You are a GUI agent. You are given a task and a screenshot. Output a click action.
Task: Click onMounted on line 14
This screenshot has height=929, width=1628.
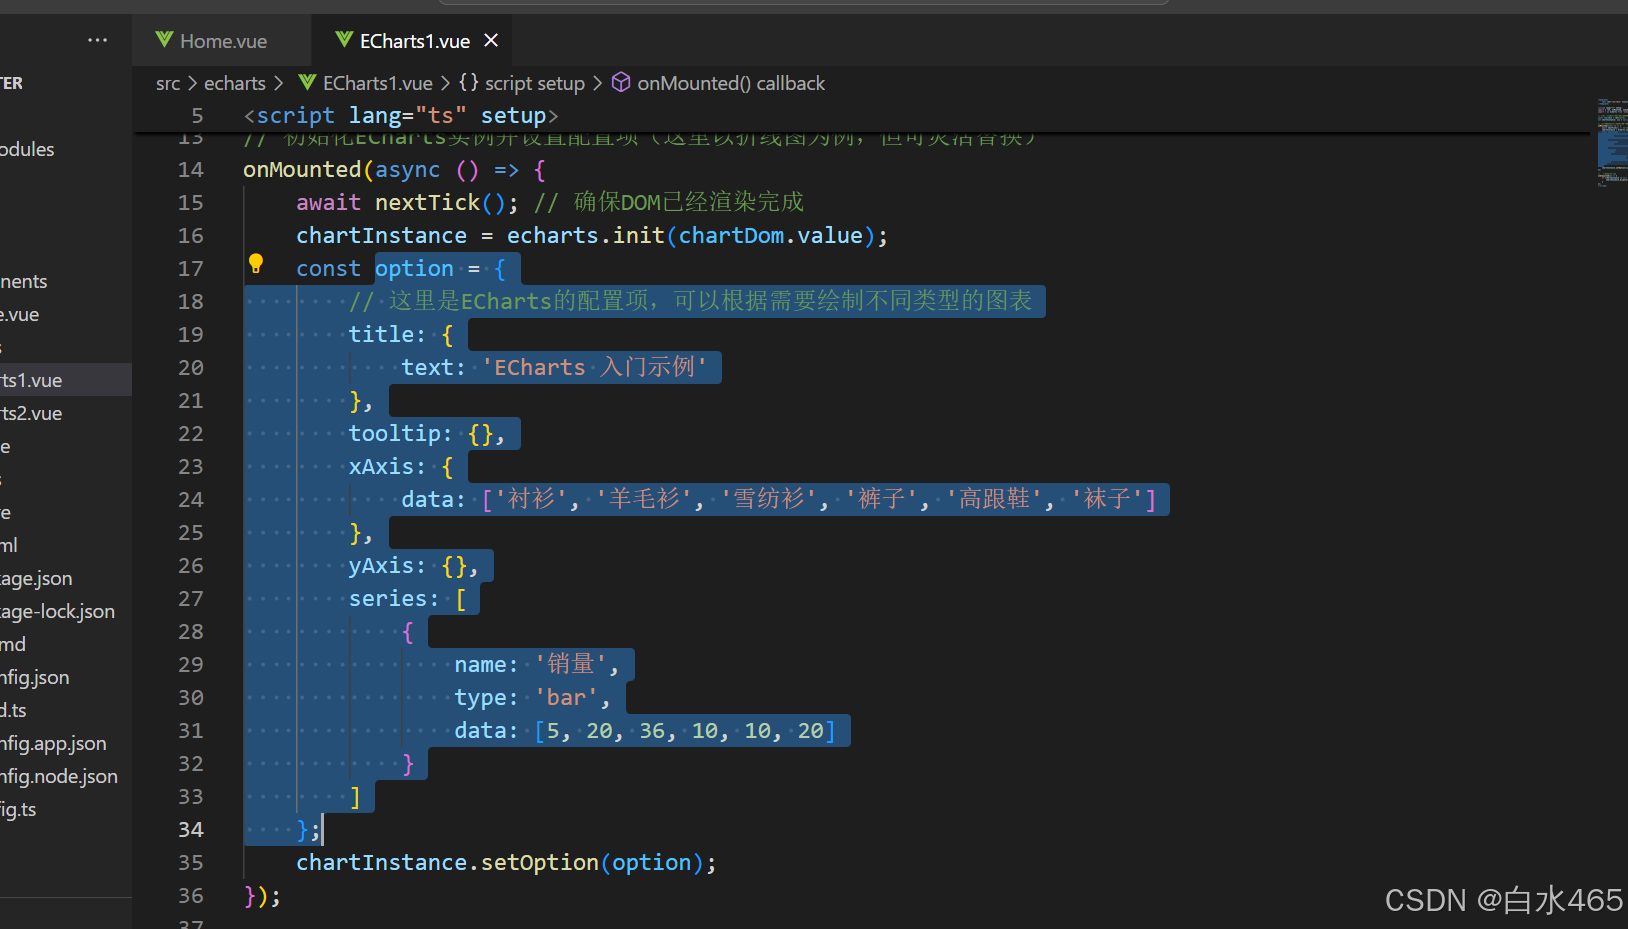click(301, 170)
